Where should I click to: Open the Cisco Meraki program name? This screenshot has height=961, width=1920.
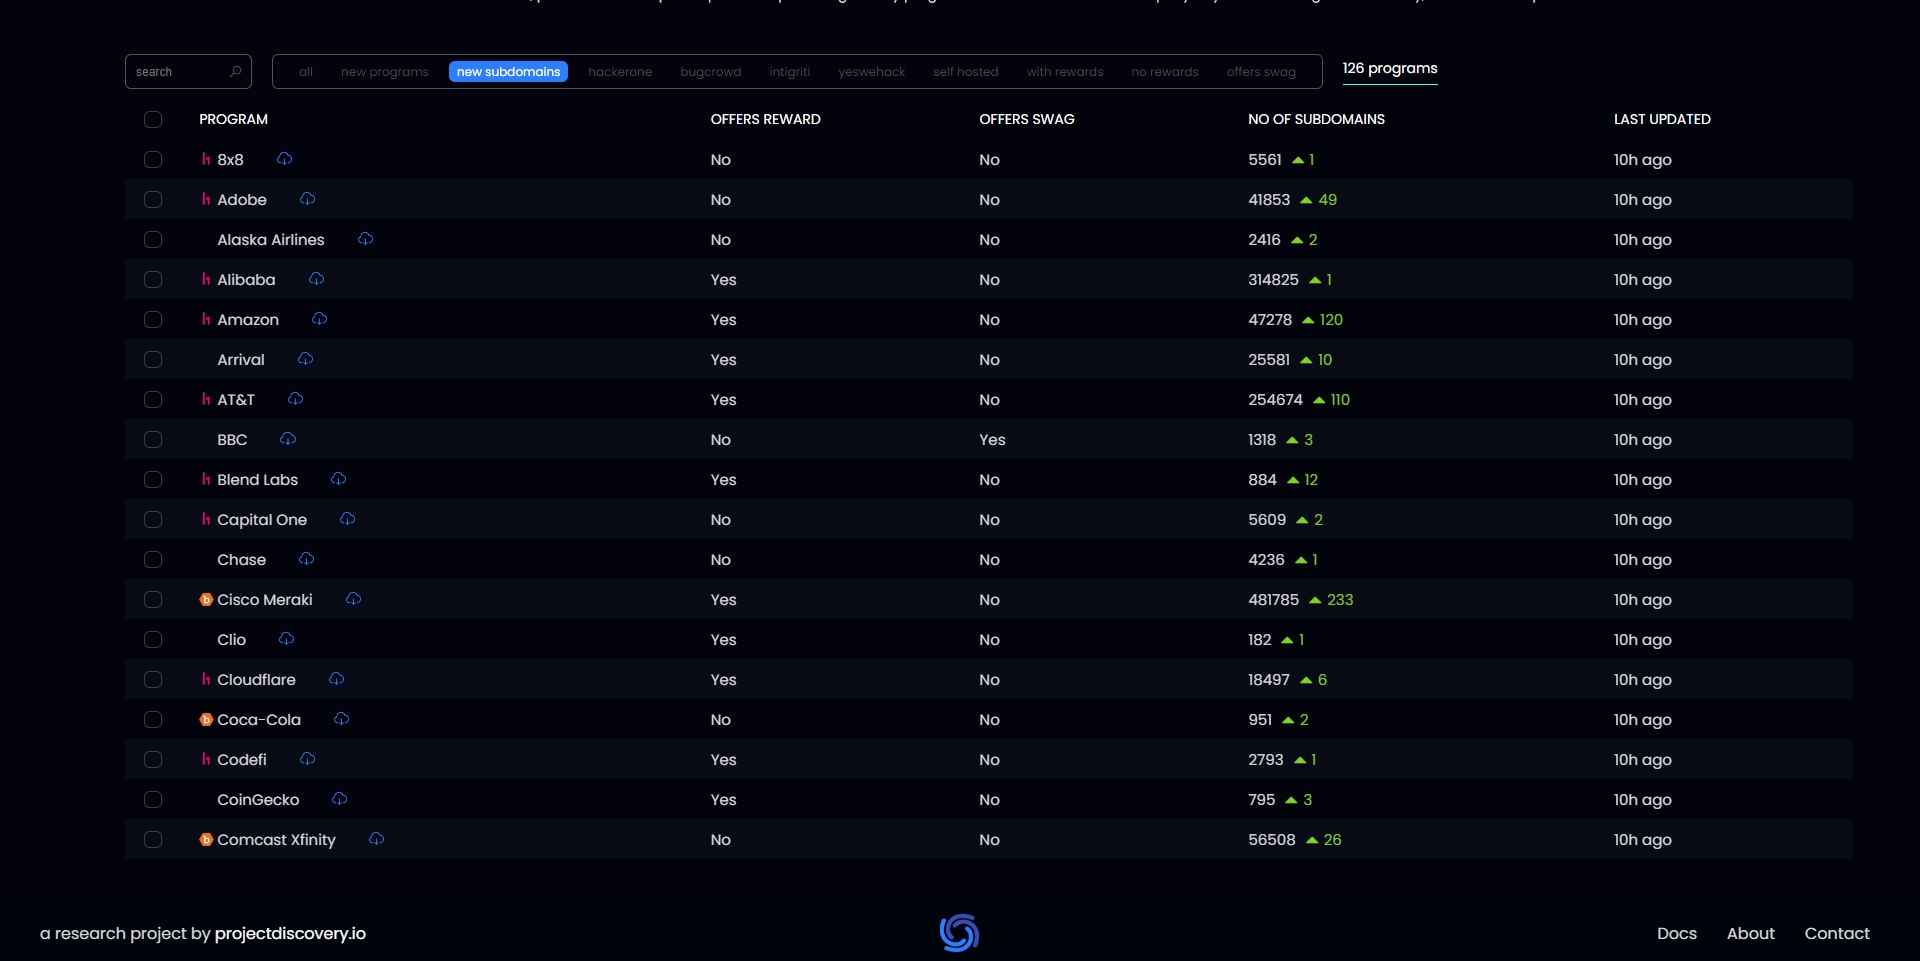click(265, 600)
